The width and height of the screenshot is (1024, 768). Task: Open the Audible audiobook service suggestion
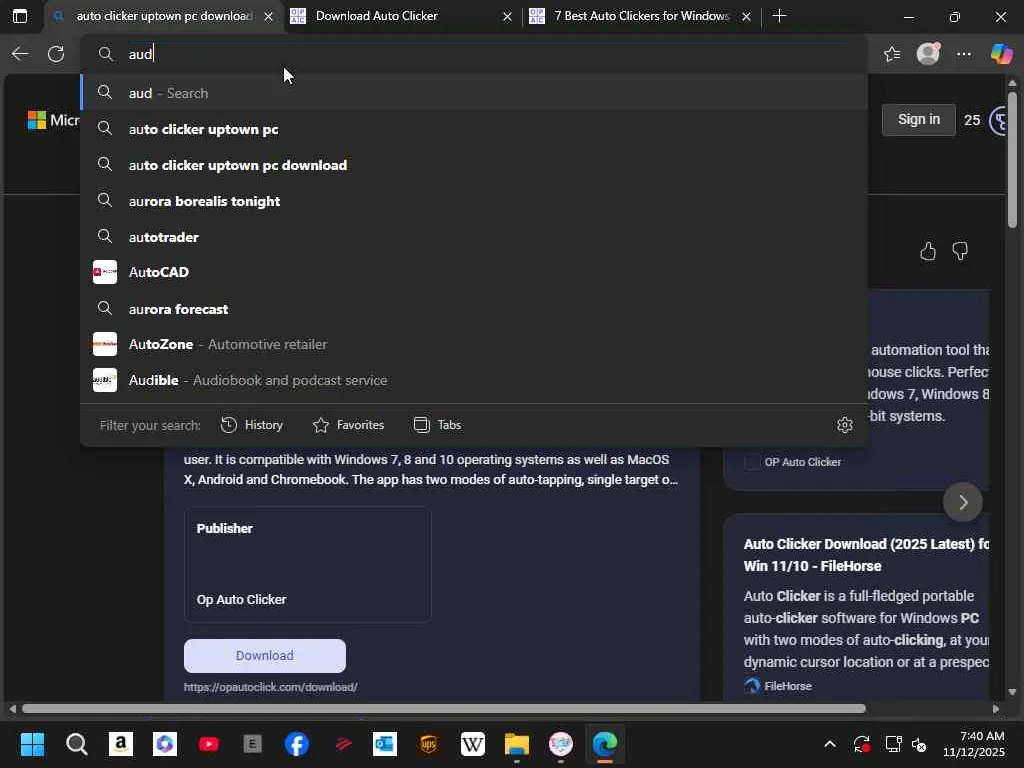pyautogui.click(x=474, y=380)
